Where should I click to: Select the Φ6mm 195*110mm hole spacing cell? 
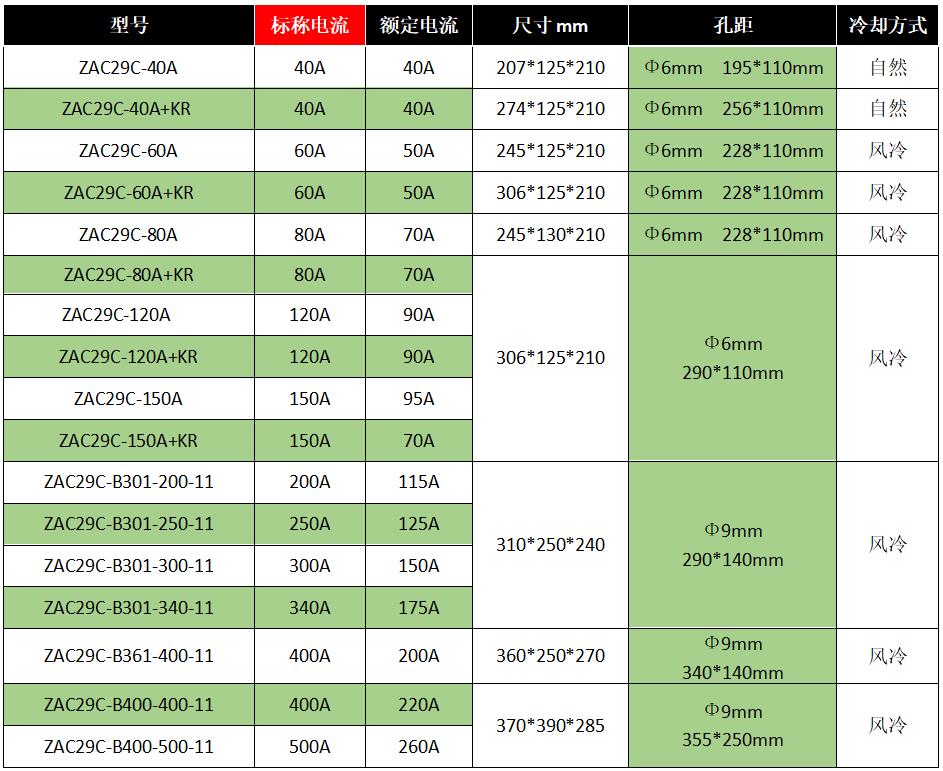tap(733, 68)
